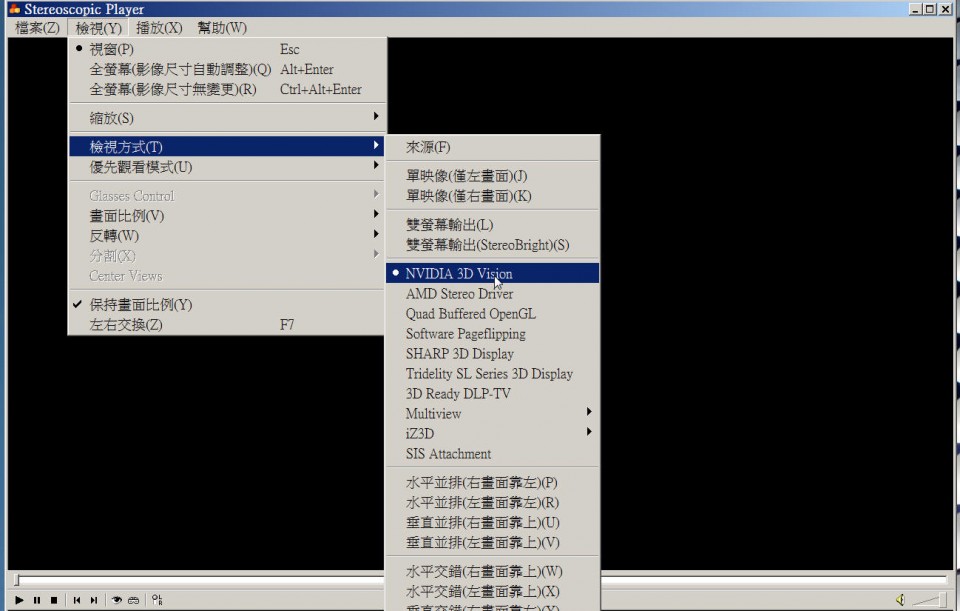Select 視窗(P) windowed mode radio option
Screen dimensions: 960x611
point(227,49)
